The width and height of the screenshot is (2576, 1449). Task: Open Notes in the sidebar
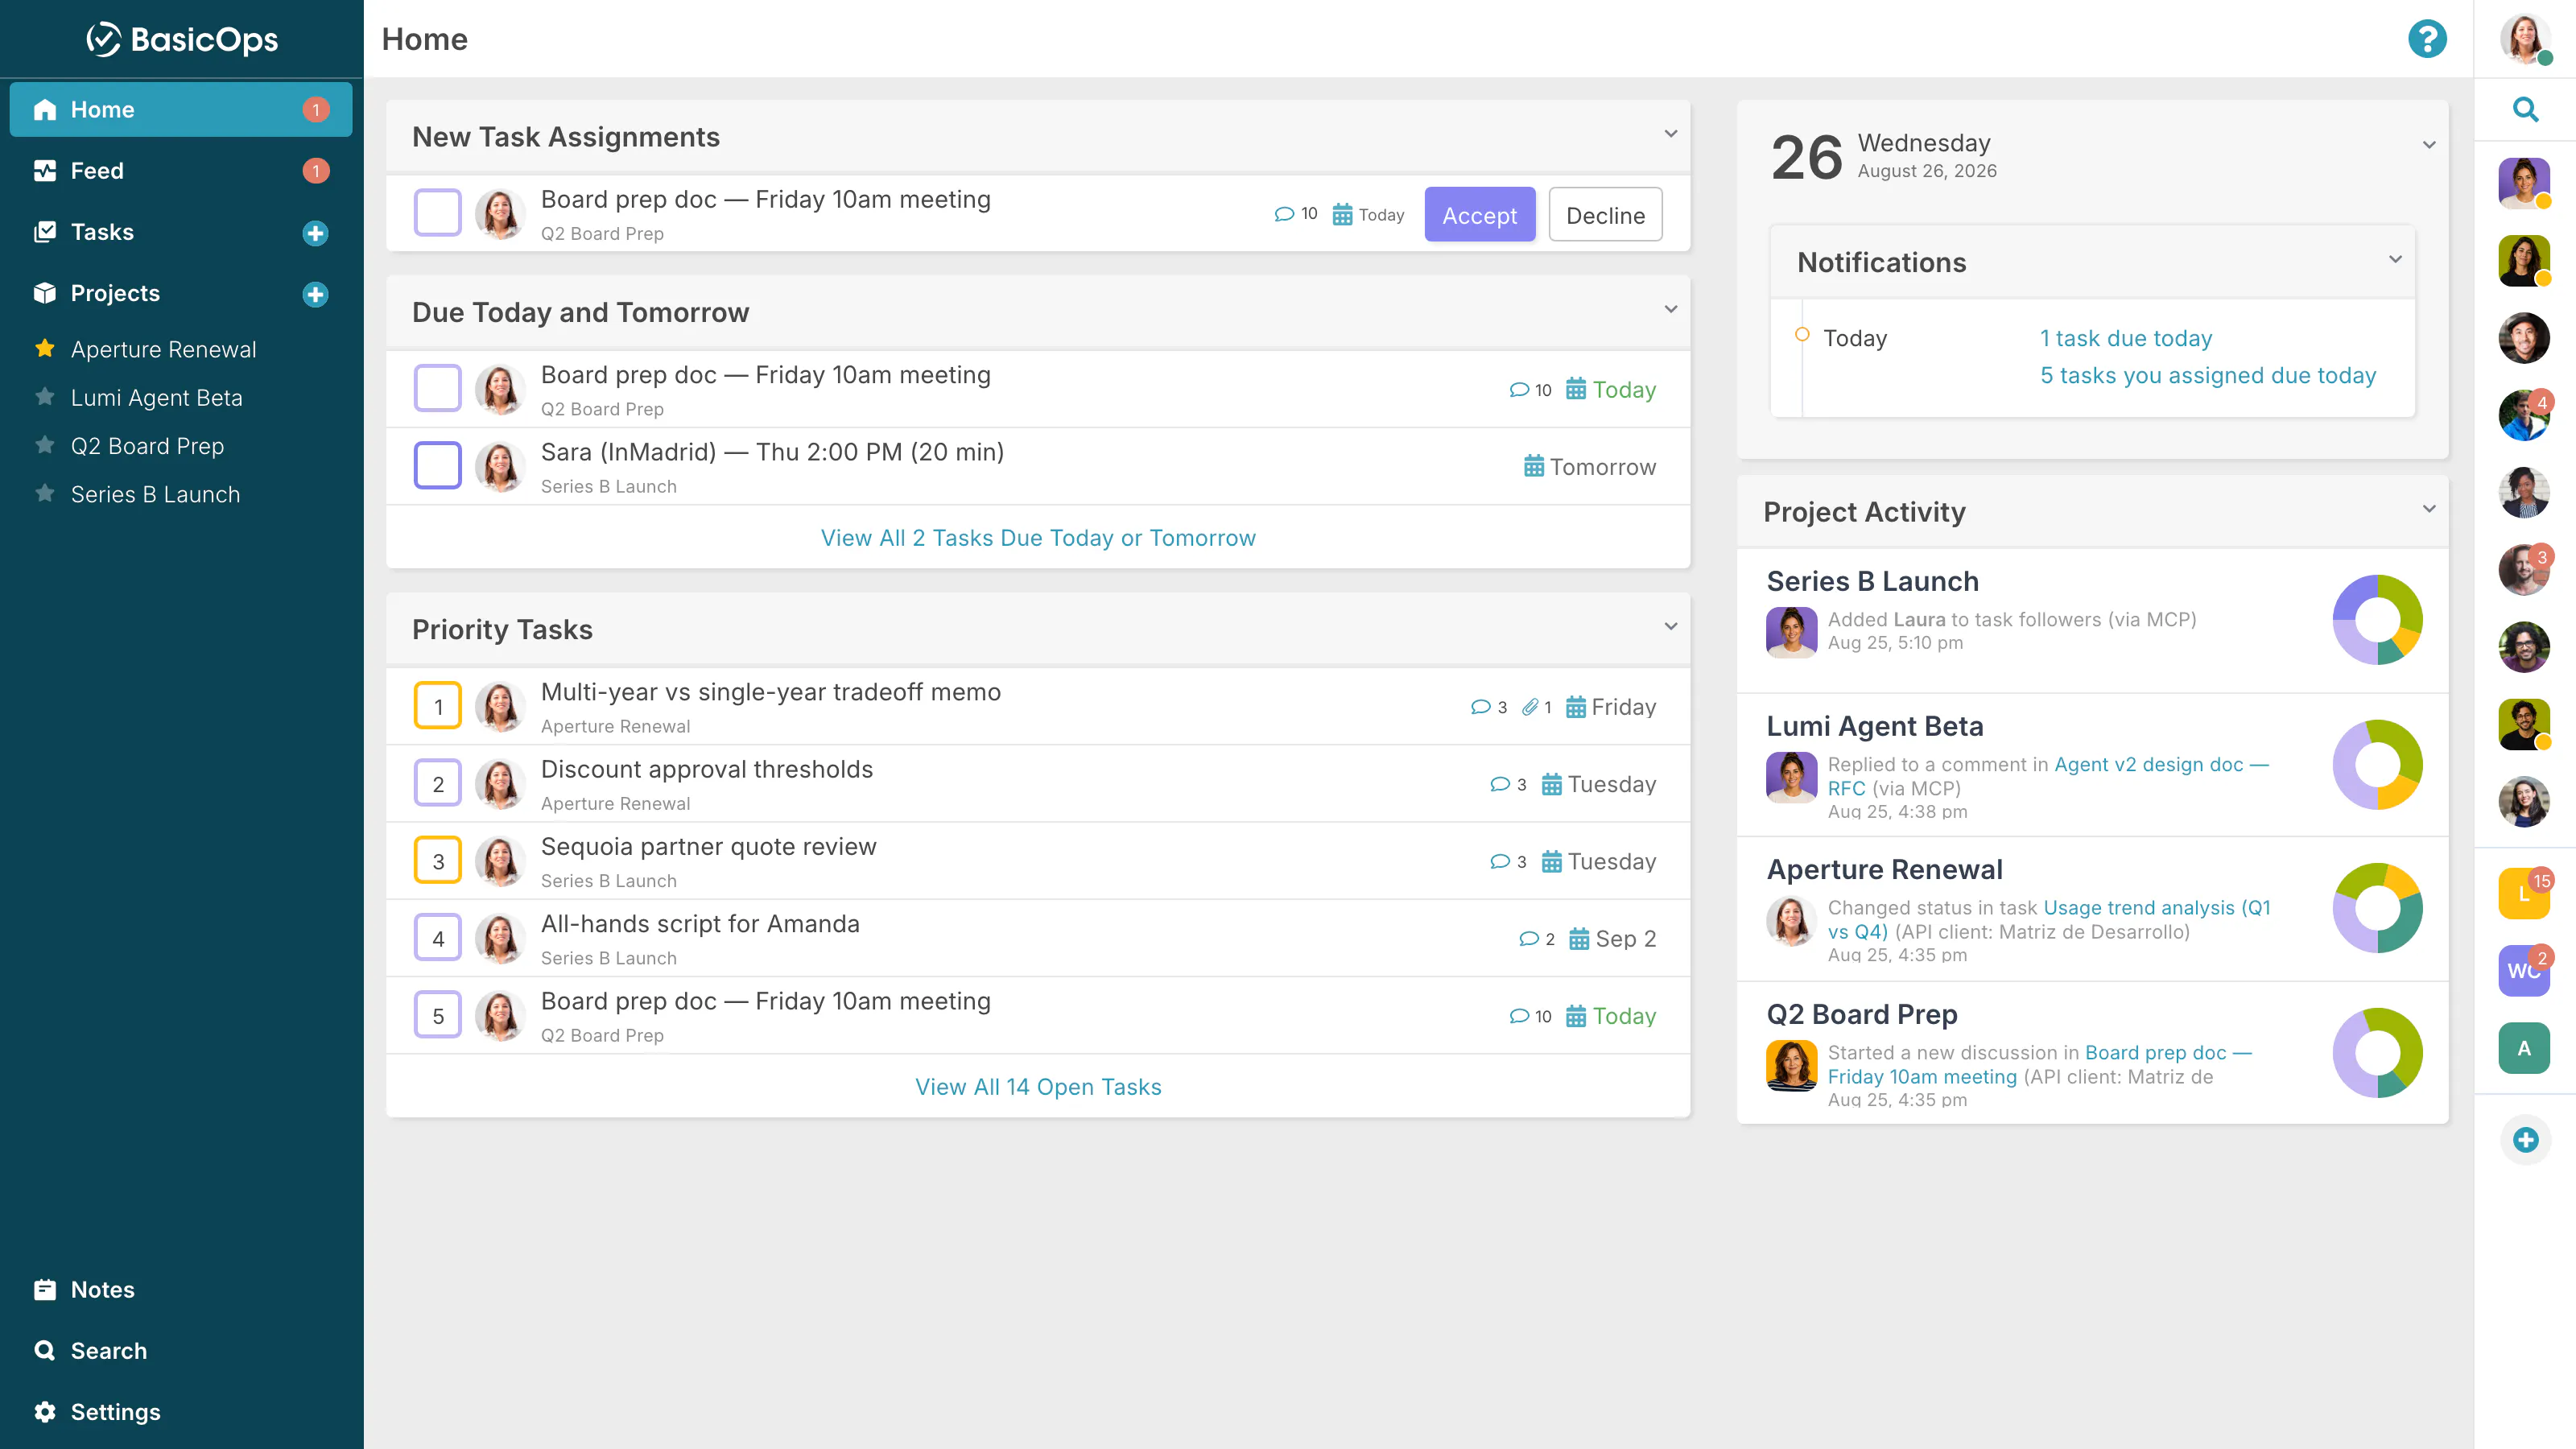click(181, 1289)
